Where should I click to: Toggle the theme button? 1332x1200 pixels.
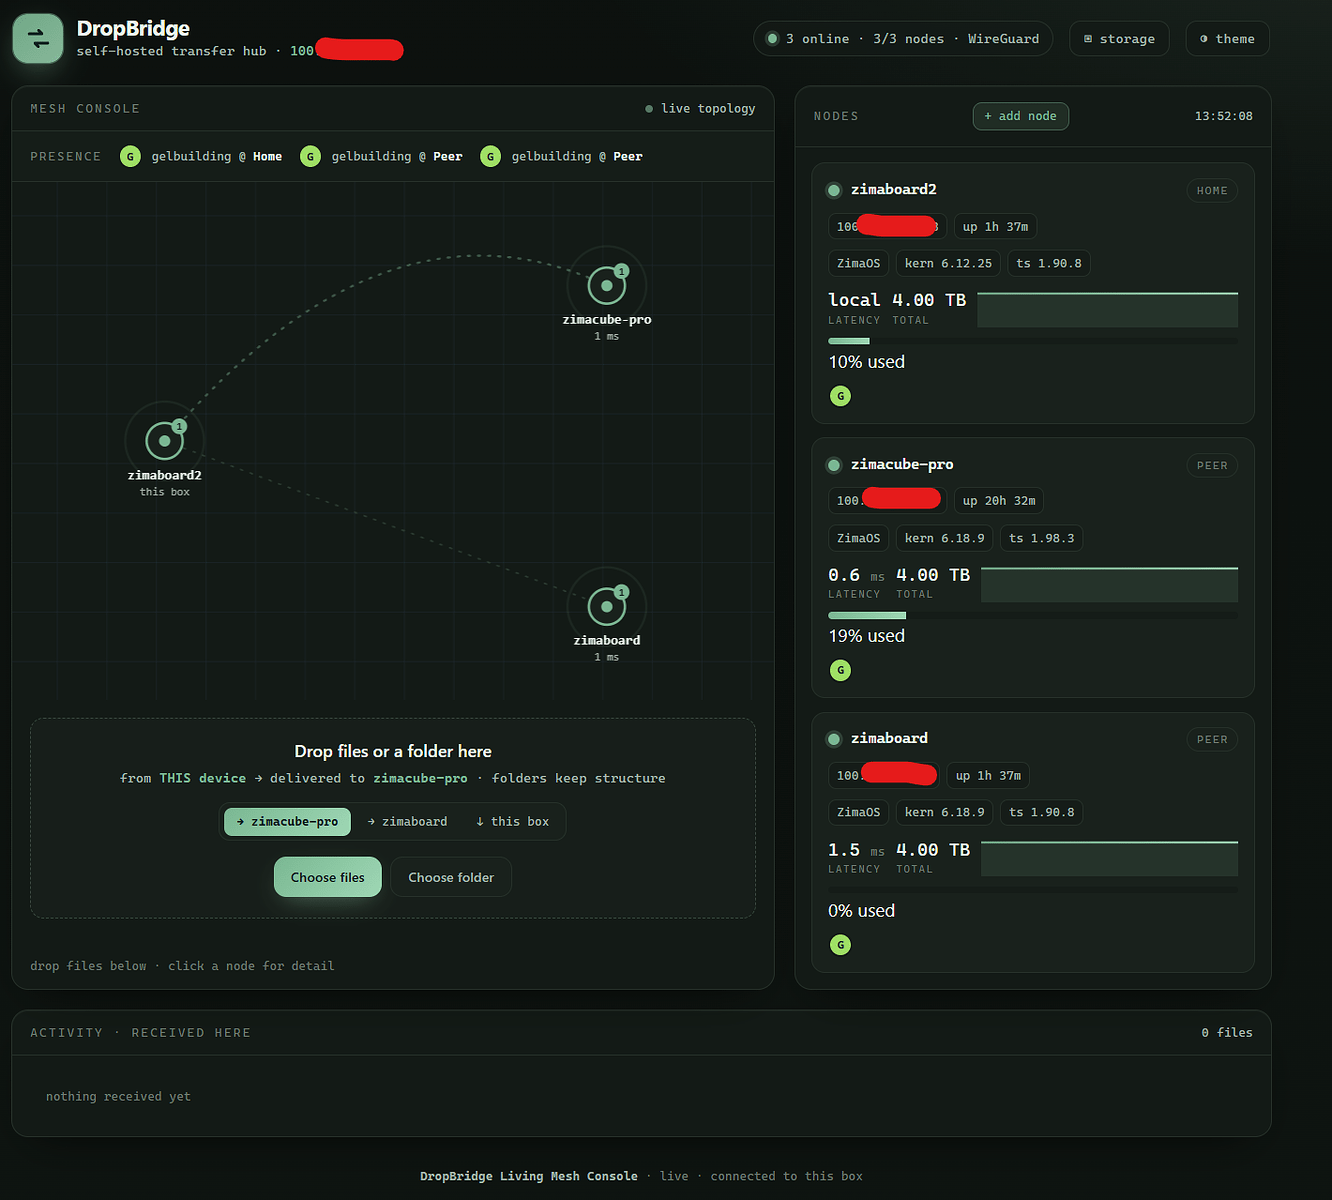pyautogui.click(x=1227, y=39)
